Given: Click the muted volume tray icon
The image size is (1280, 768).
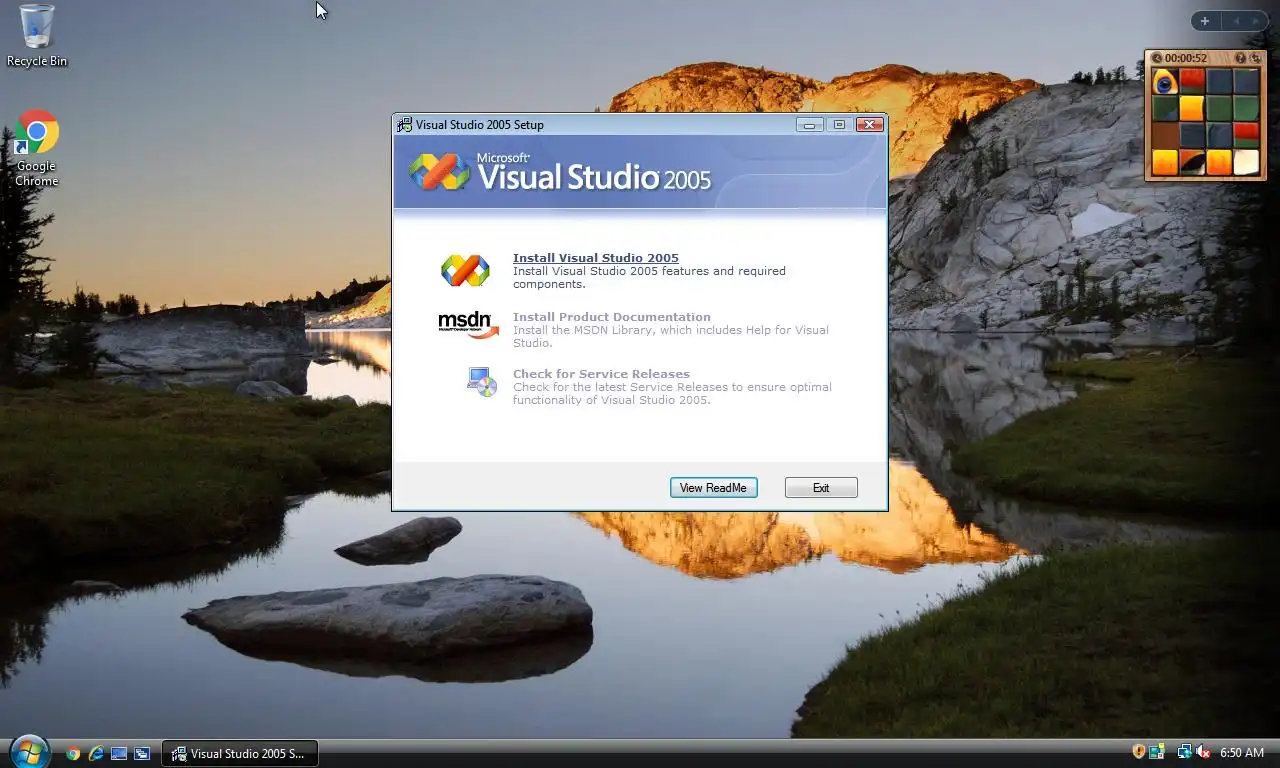Looking at the screenshot, I should click(x=1203, y=752).
